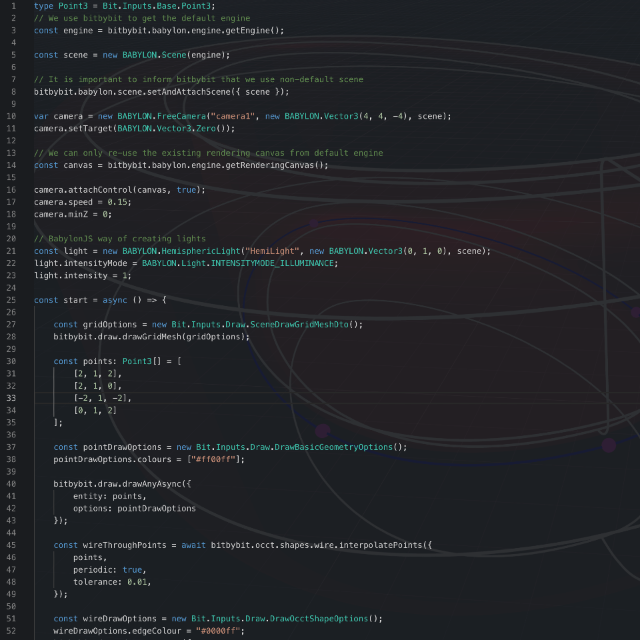This screenshot has height=640, width=640.
Task: Click 'points,' on line 46
Action: click(x=90, y=557)
